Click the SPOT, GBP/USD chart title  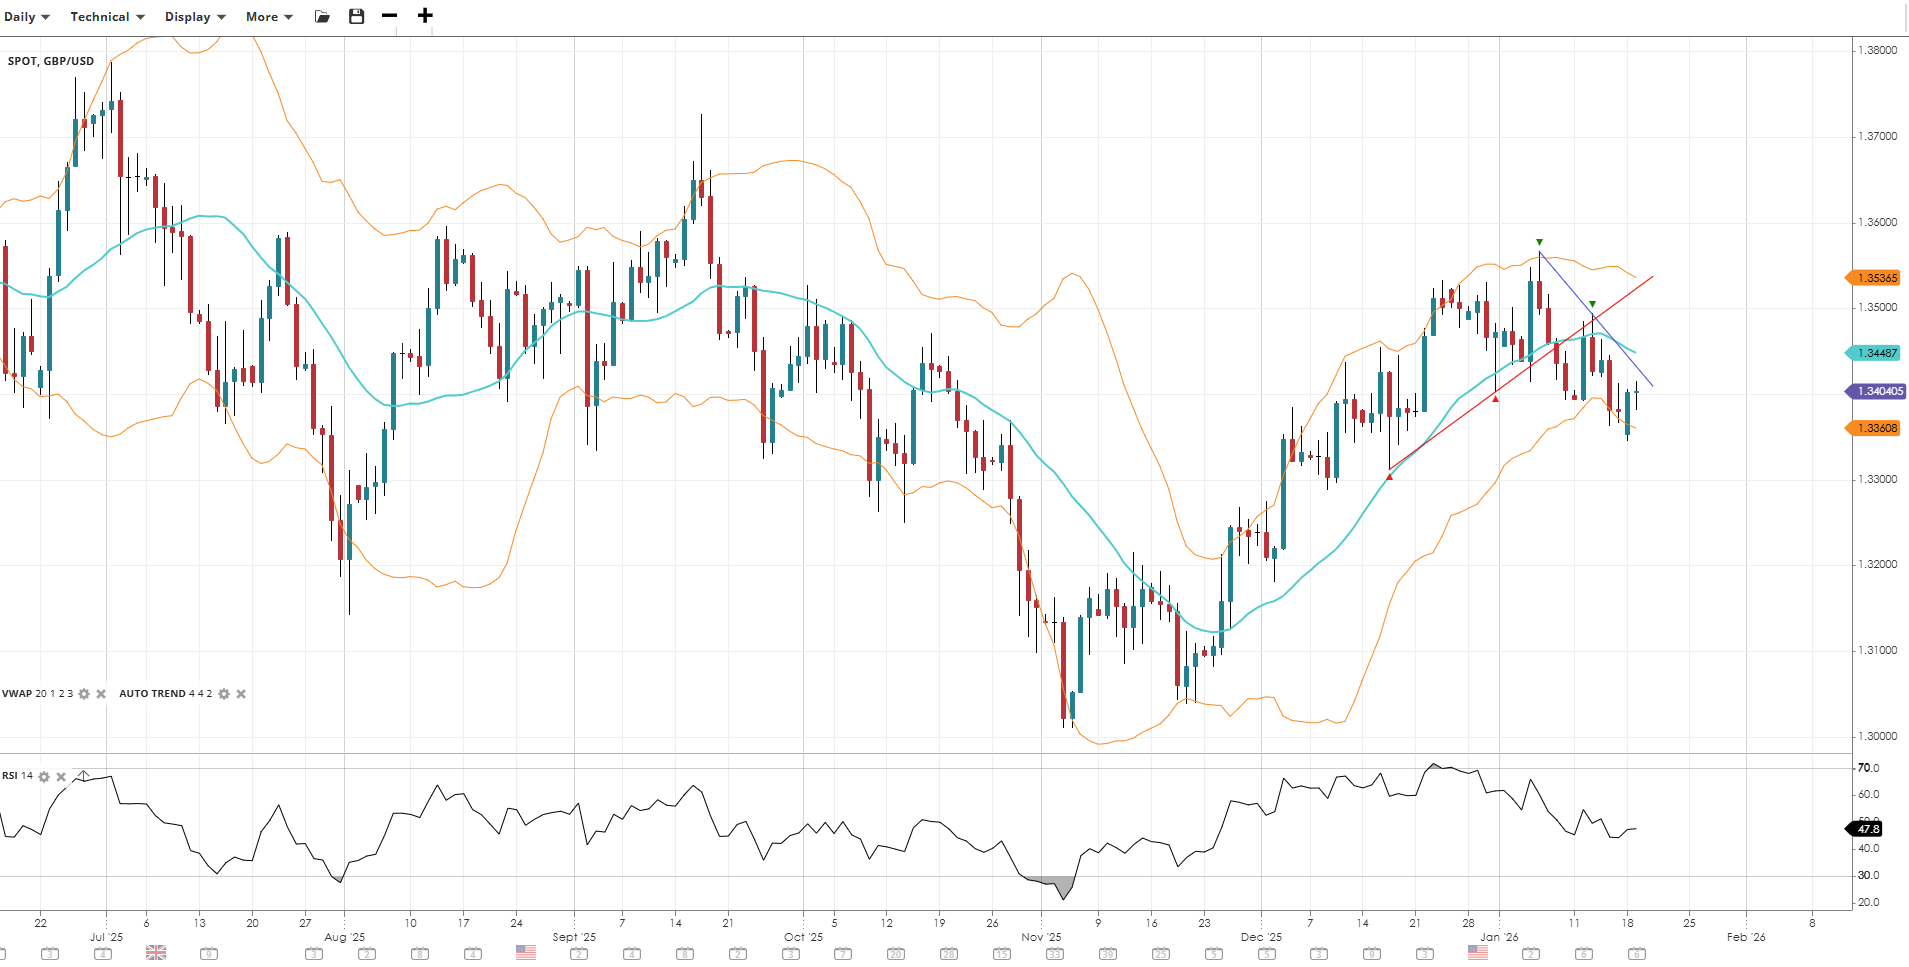(x=51, y=61)
